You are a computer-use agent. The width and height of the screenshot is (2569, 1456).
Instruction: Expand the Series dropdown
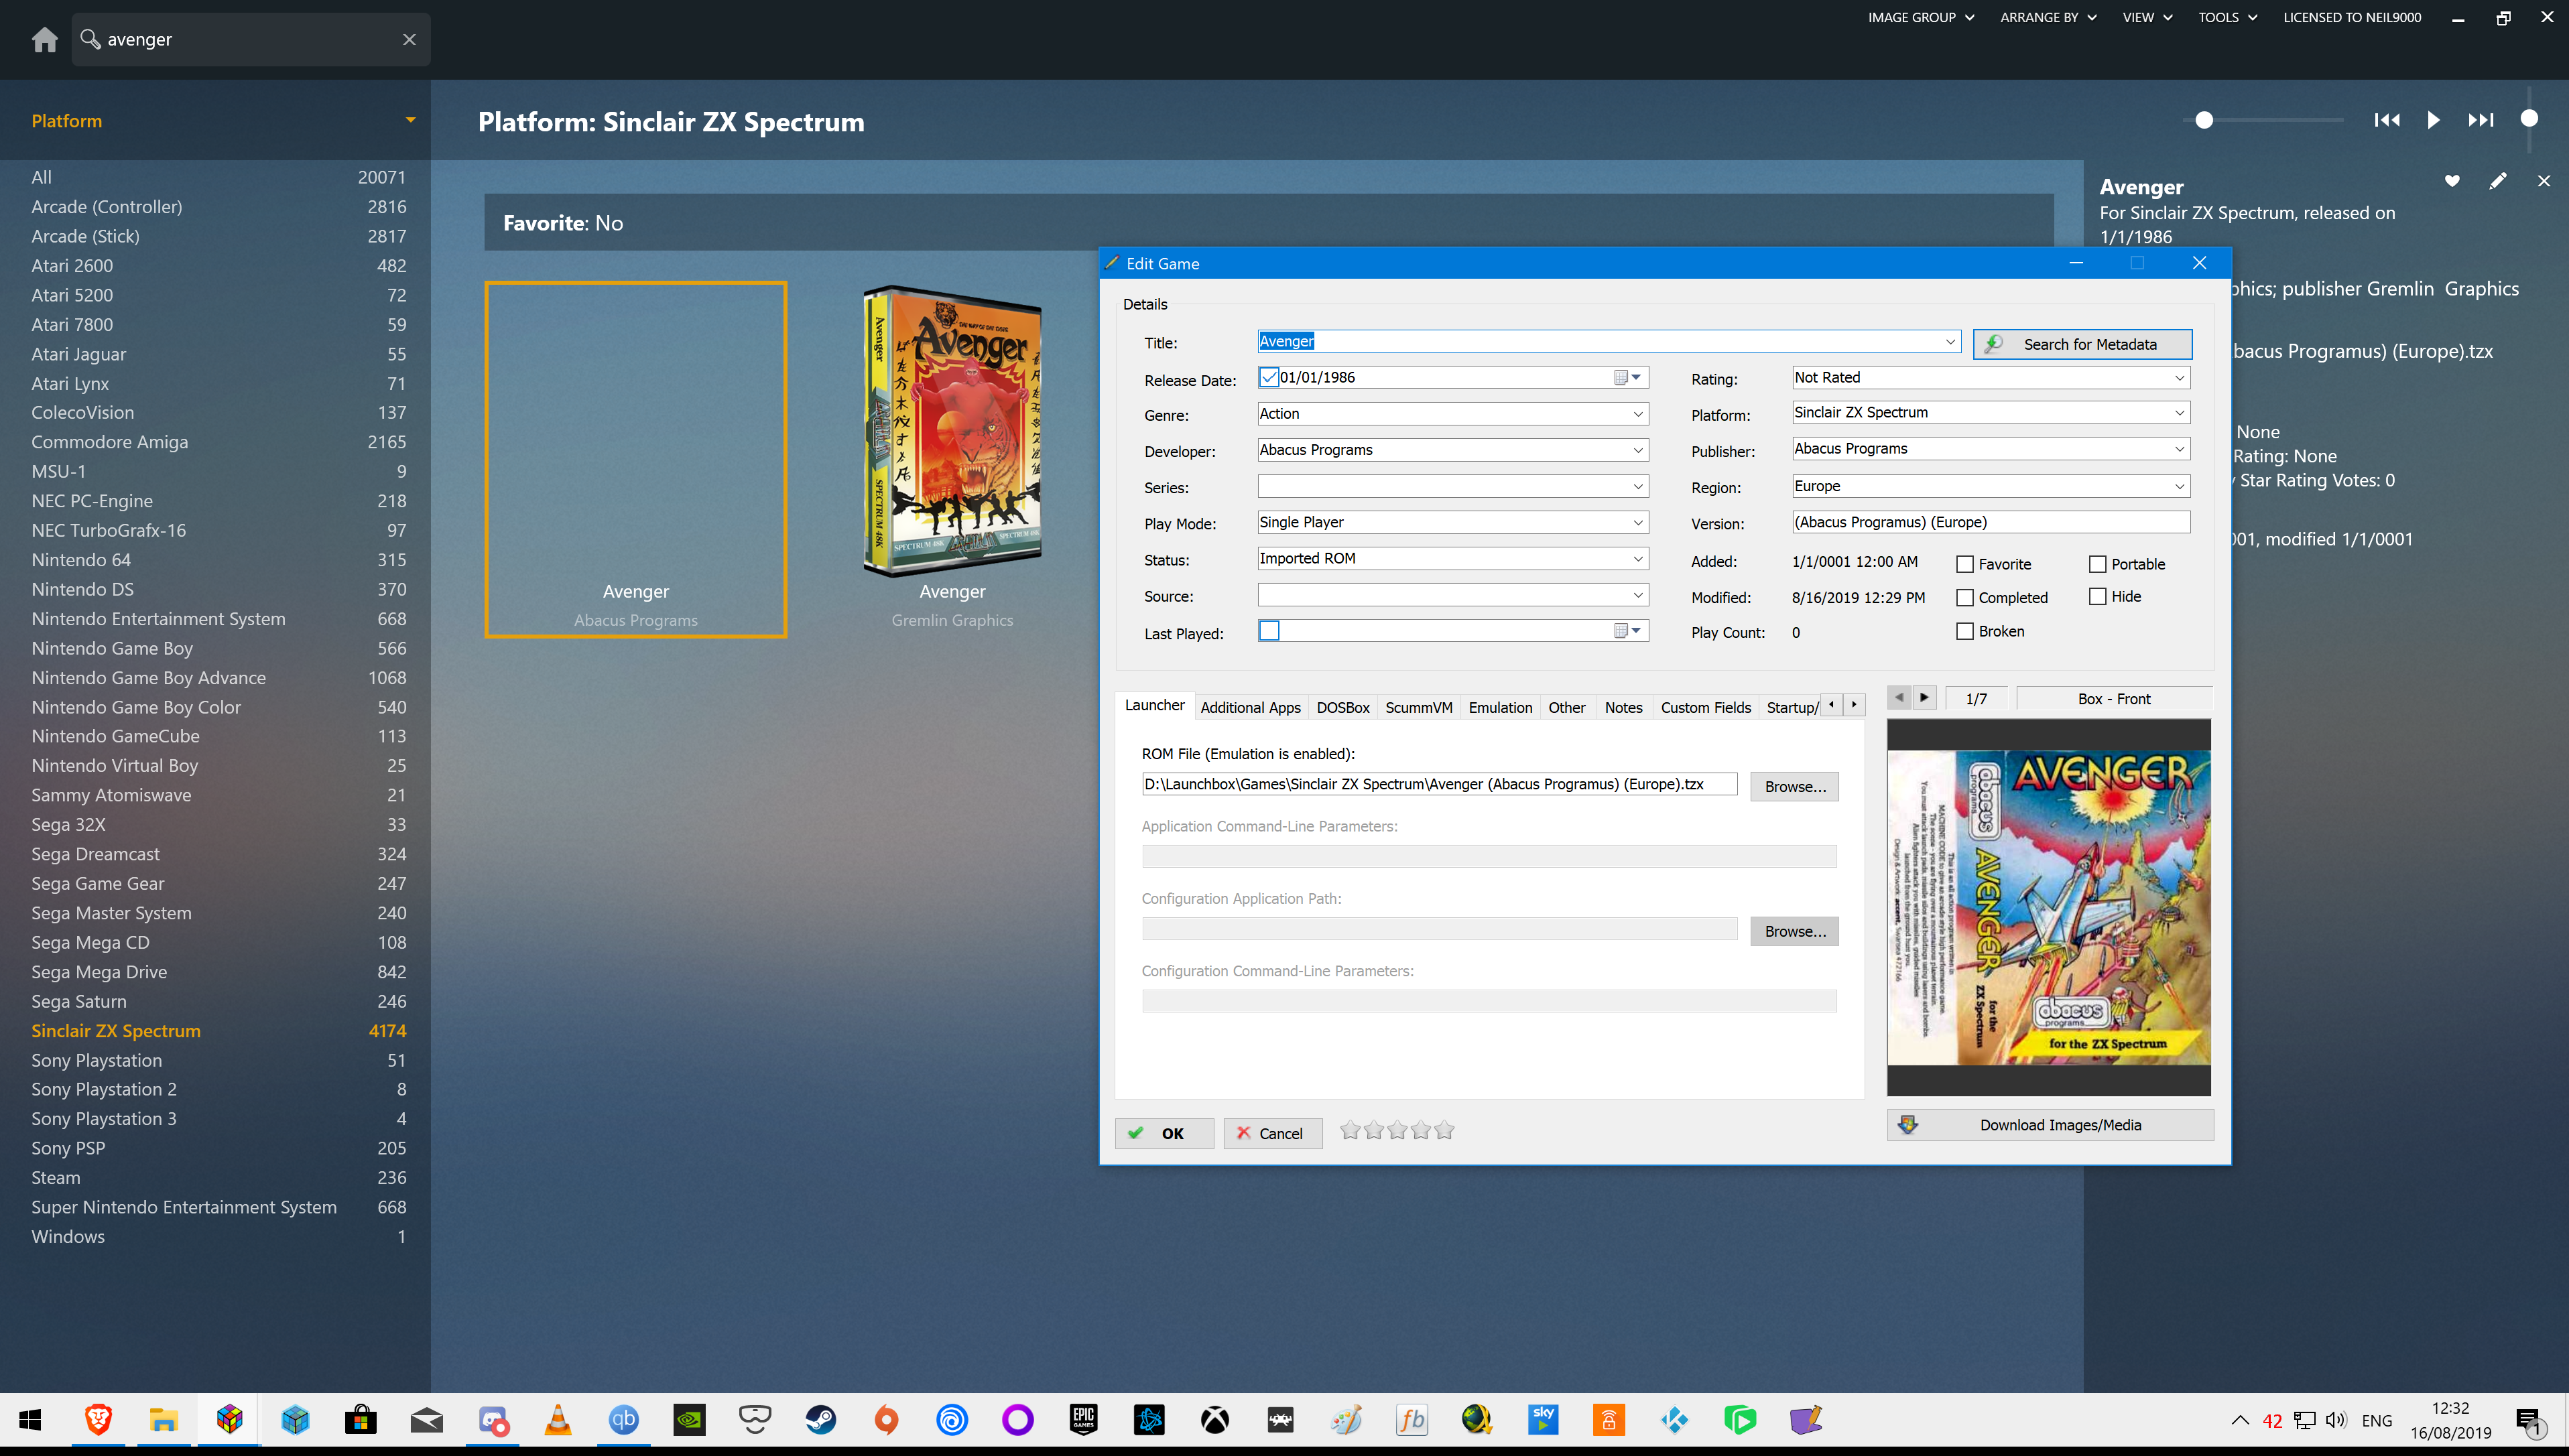1637,486
